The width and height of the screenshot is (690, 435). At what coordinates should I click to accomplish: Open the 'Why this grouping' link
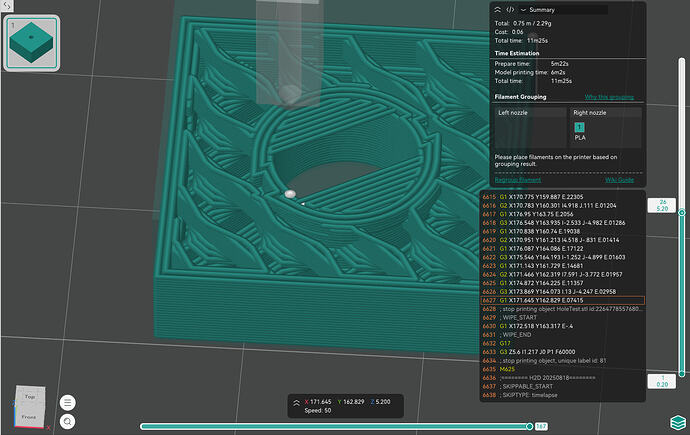point(609,97)
